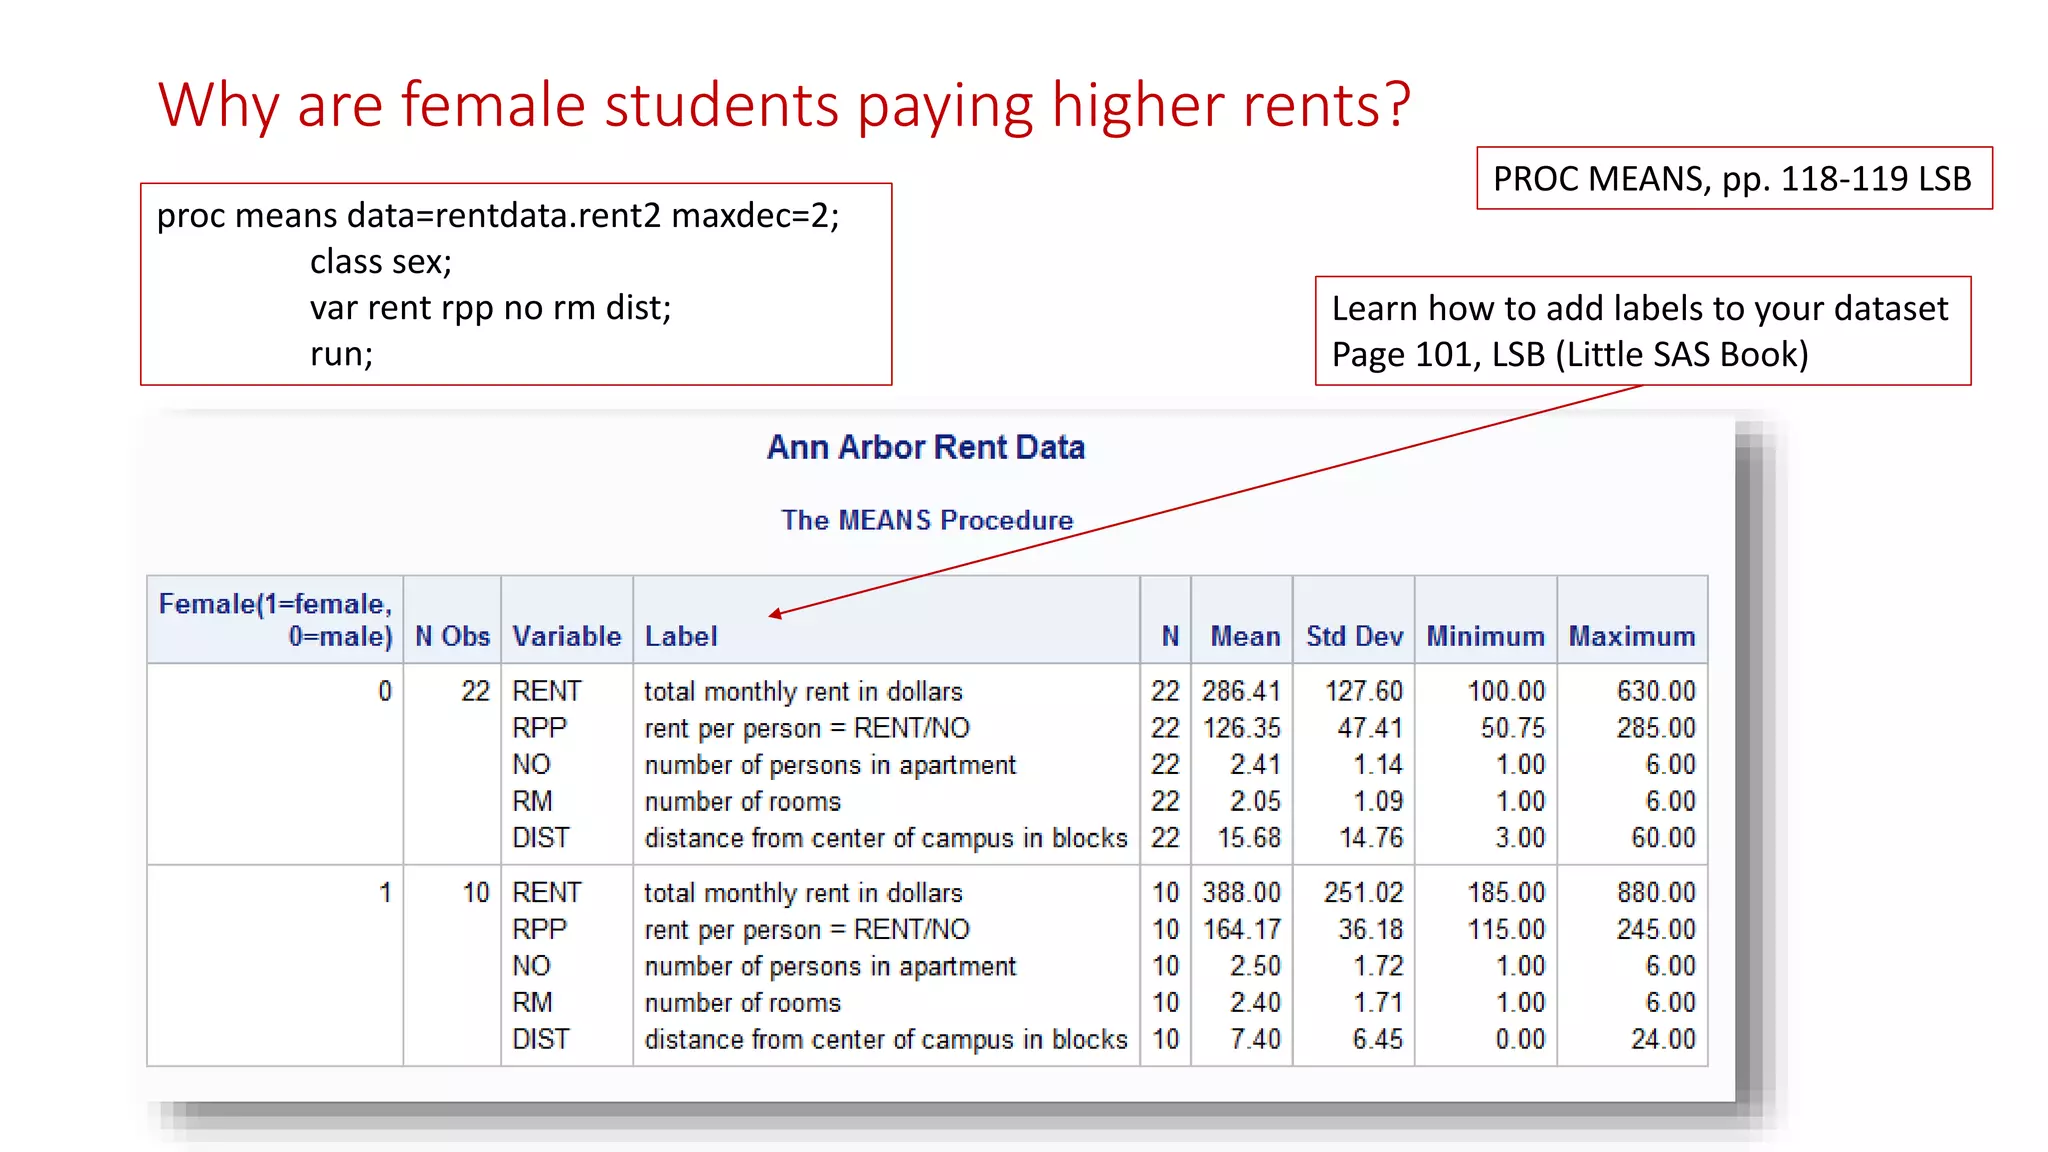Click 'Learn how to add labels to your dataset'
The height and width of the screenshot is (1152, 2048).
pos(1640,309)
